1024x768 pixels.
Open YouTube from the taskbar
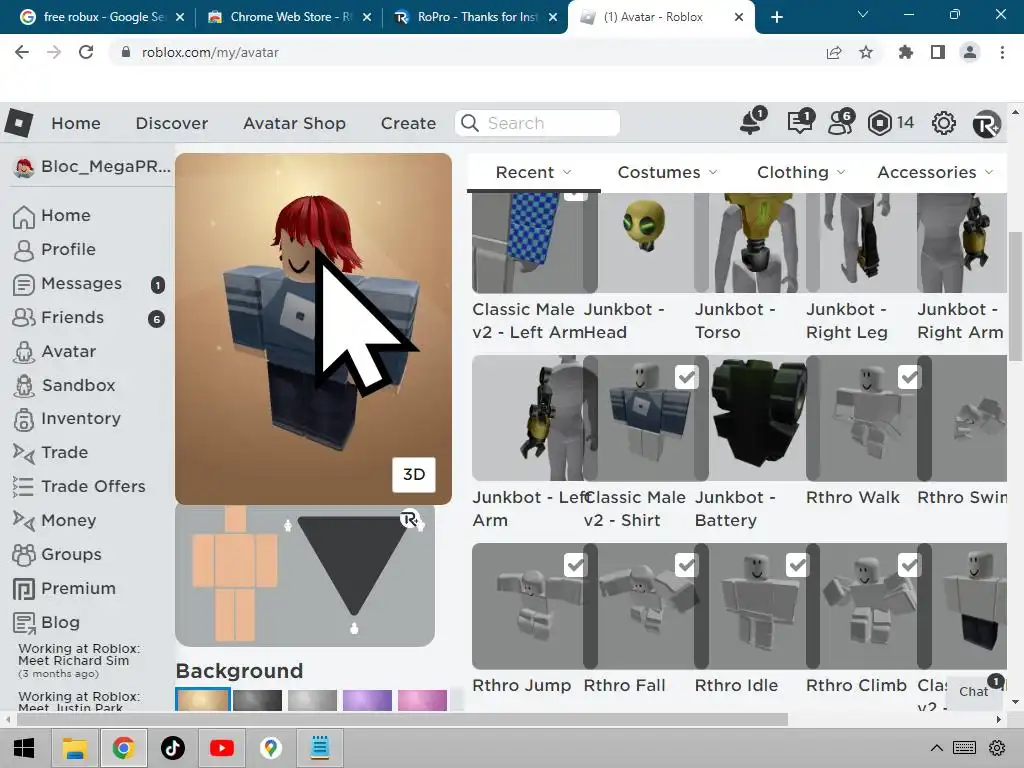(x=222, y=748)
